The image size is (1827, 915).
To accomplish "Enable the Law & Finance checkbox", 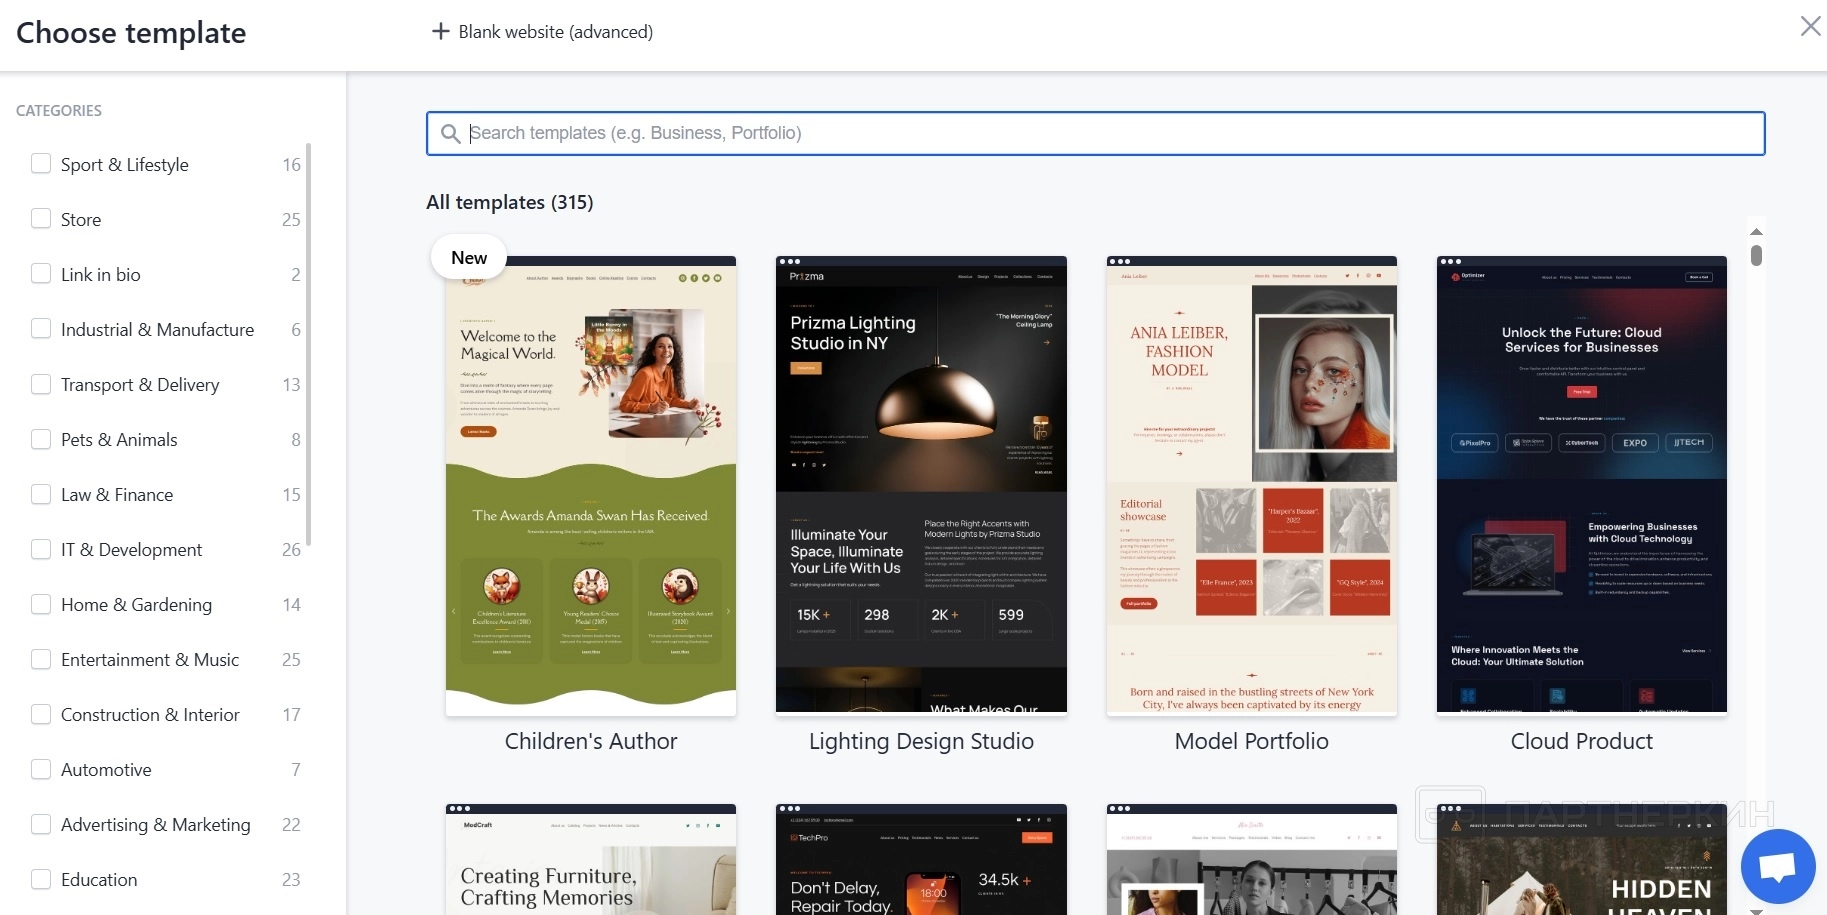I will 41,493.
